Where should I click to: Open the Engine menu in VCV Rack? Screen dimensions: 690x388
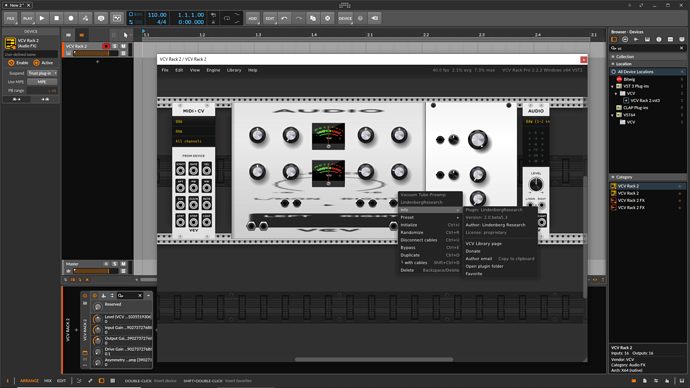(x=213, y=70)
